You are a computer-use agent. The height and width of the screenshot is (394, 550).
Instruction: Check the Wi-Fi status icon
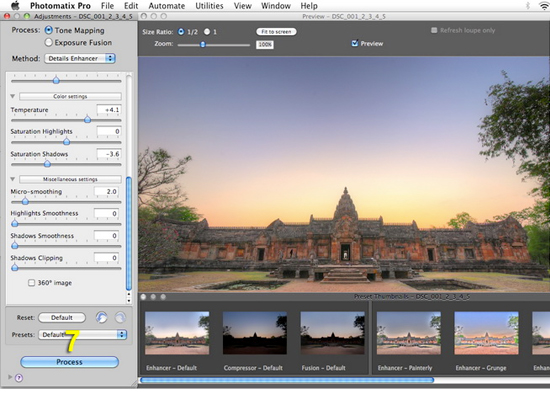click(x=544, y=5)
